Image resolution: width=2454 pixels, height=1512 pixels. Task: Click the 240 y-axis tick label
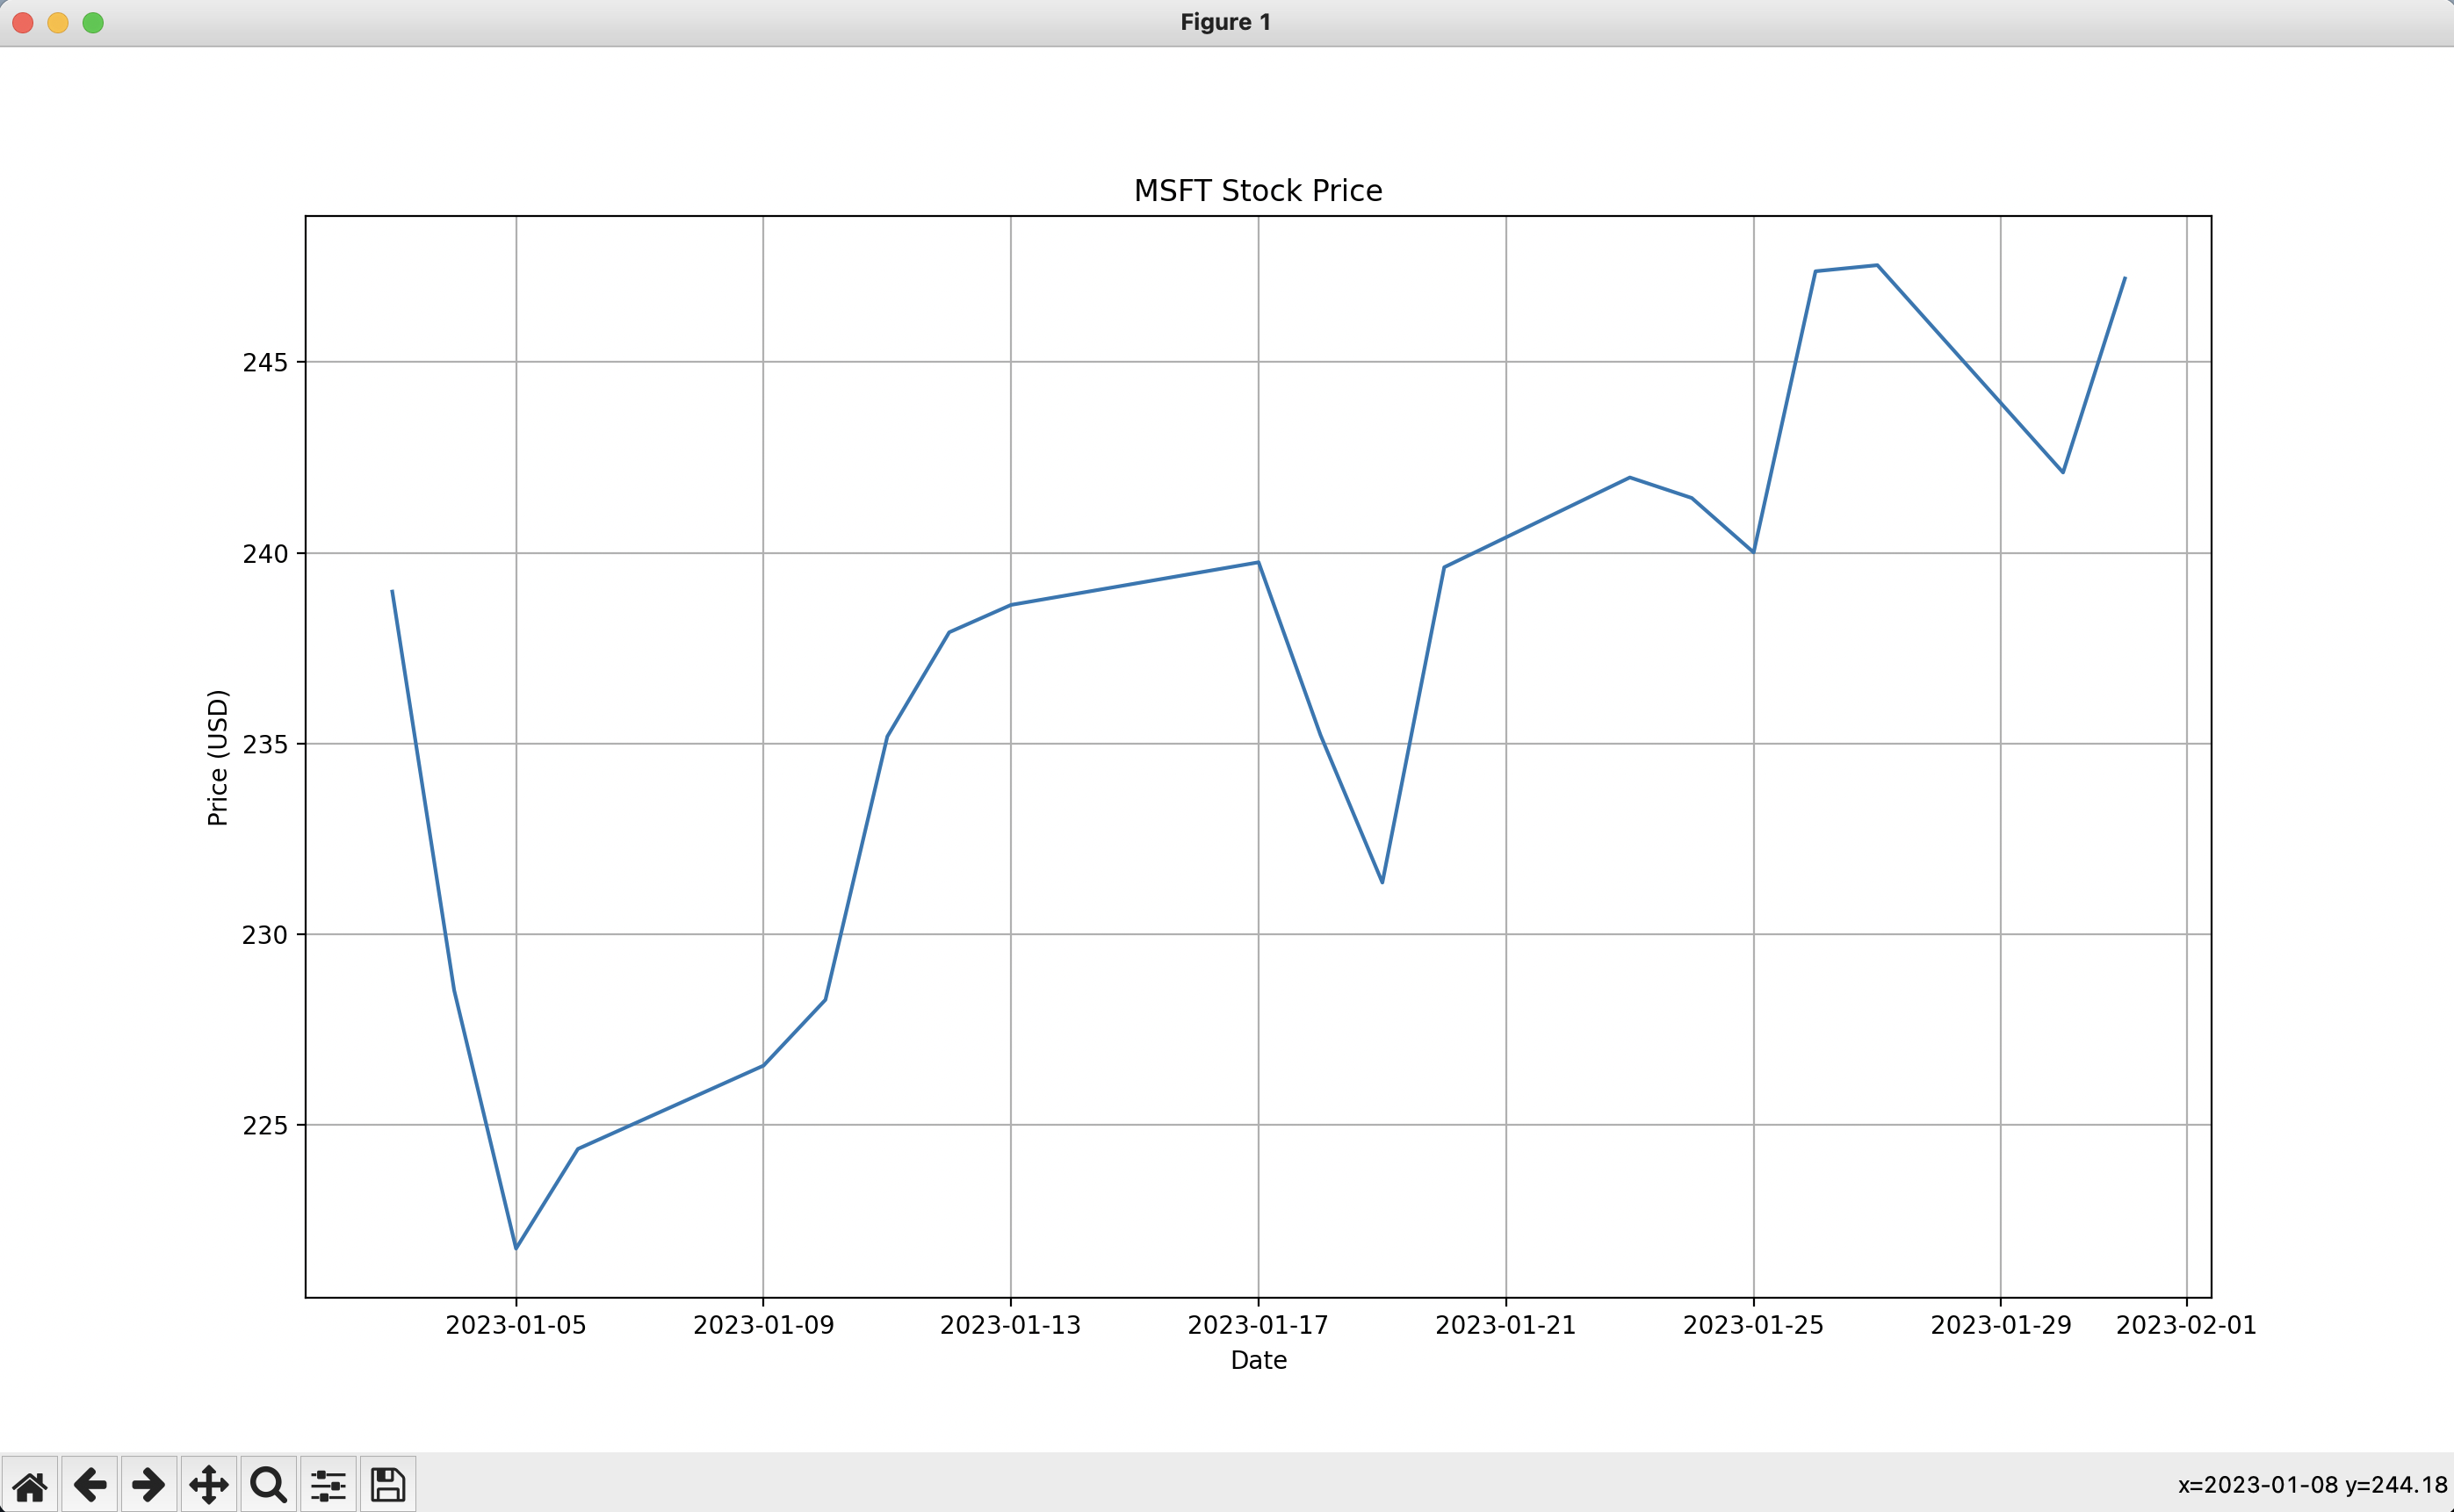point(265,554)
